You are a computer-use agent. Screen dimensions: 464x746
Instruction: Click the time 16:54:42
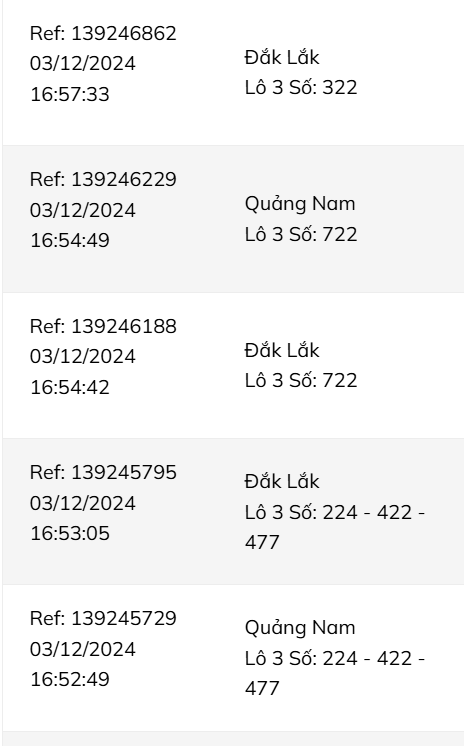[x=70, y=387]
